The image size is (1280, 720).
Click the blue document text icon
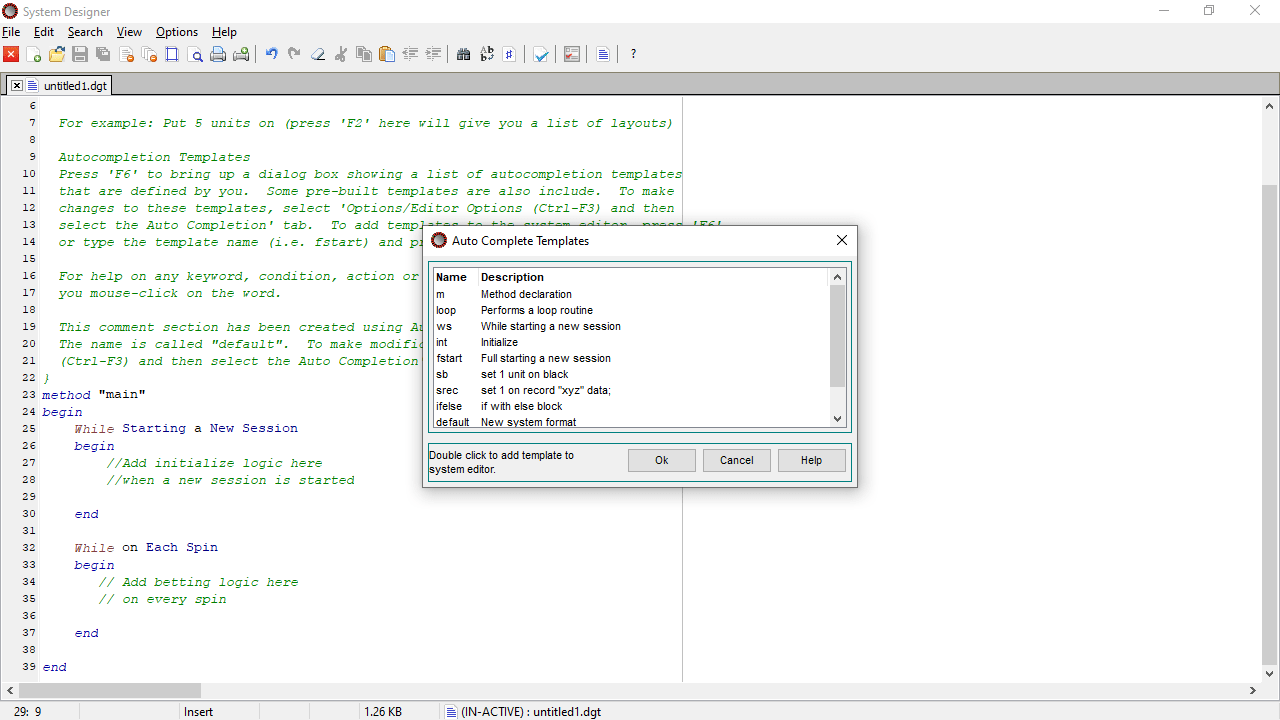(603, 54)
